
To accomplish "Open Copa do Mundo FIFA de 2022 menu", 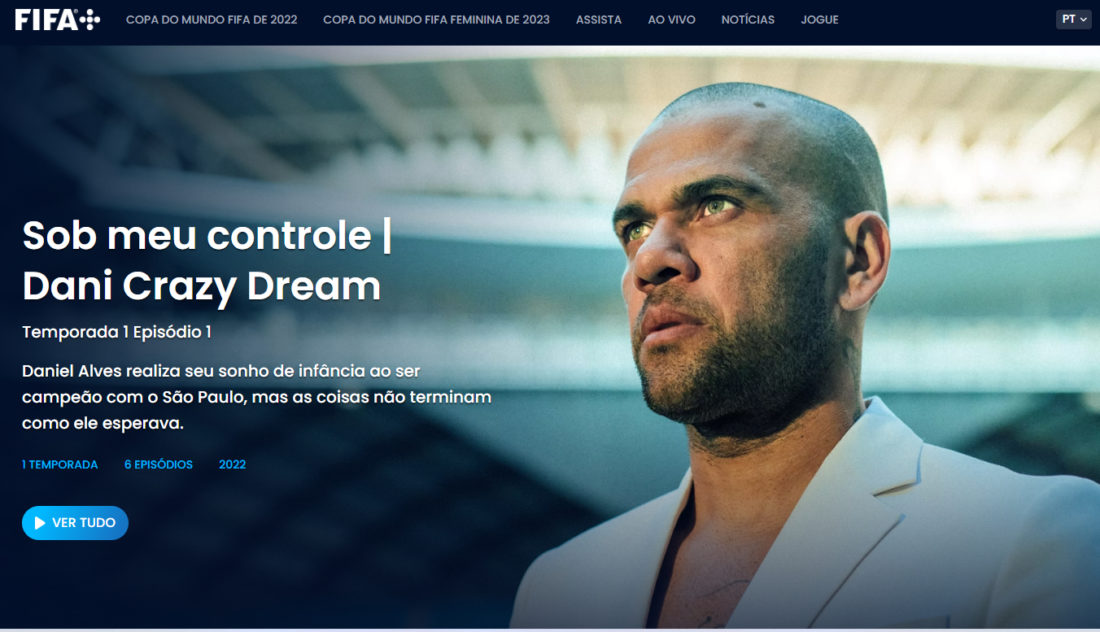I will pos(211,20).
